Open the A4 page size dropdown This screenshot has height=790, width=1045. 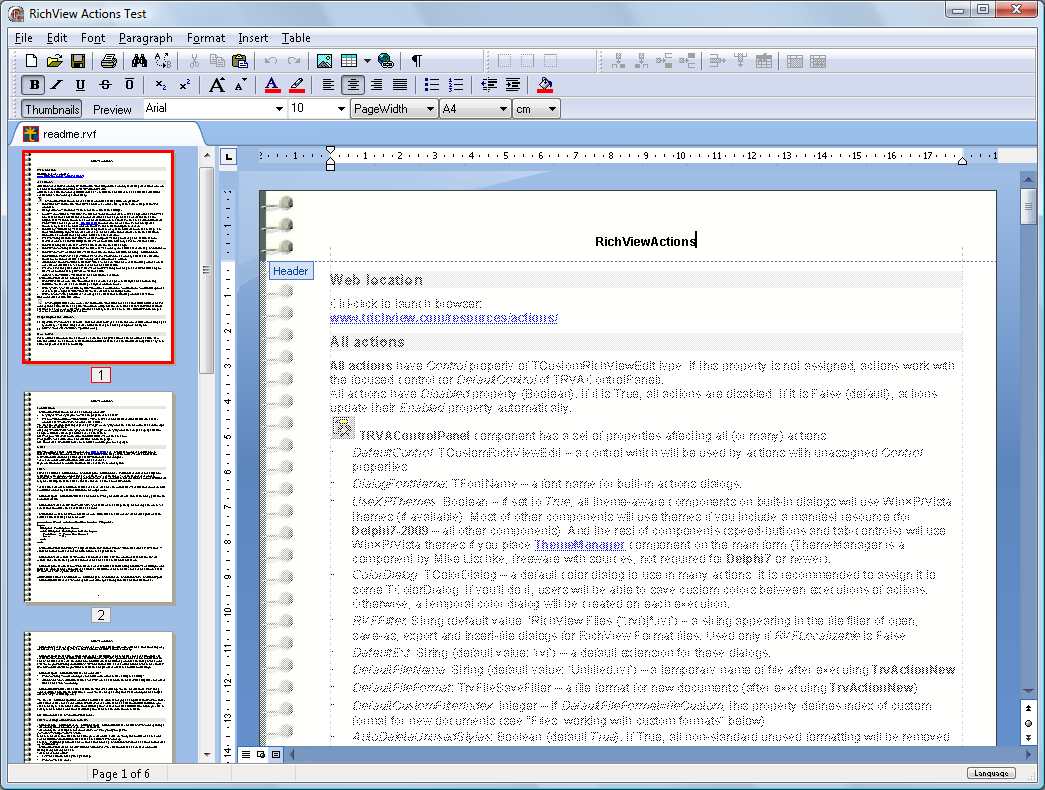click(502, 109)
